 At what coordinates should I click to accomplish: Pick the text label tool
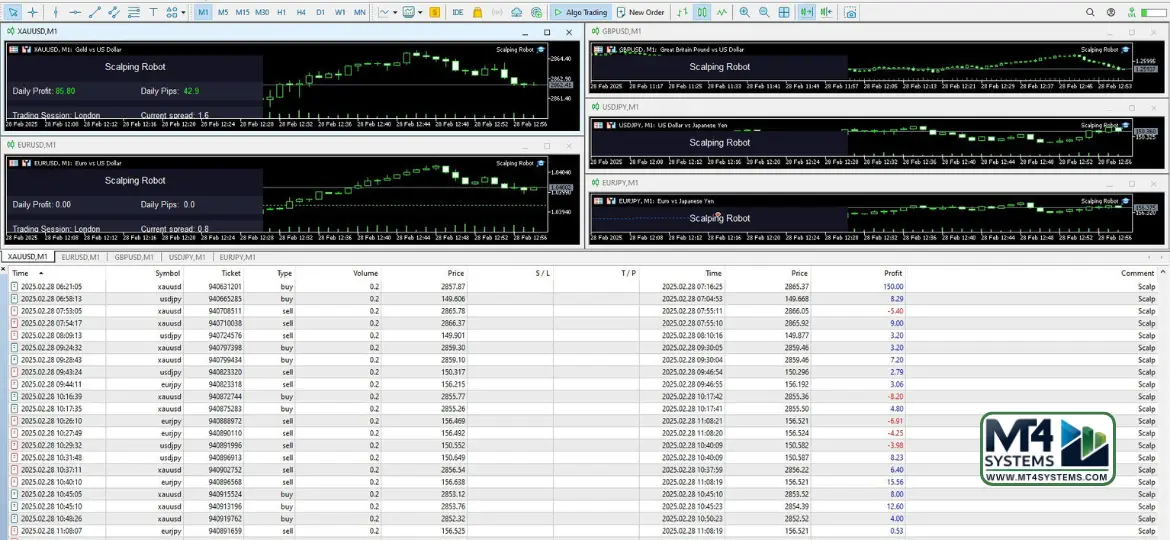[153, 12]
